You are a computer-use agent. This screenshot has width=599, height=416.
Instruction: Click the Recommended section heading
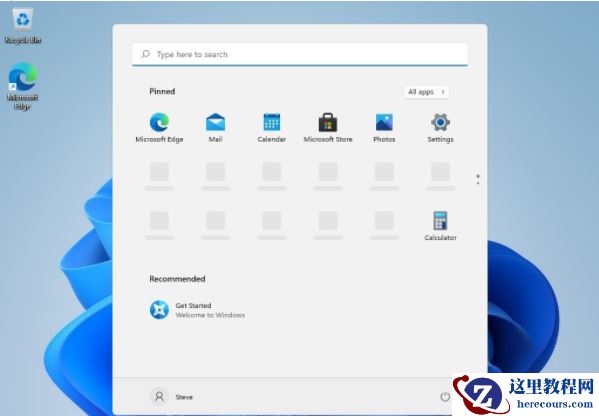(177, 279)
